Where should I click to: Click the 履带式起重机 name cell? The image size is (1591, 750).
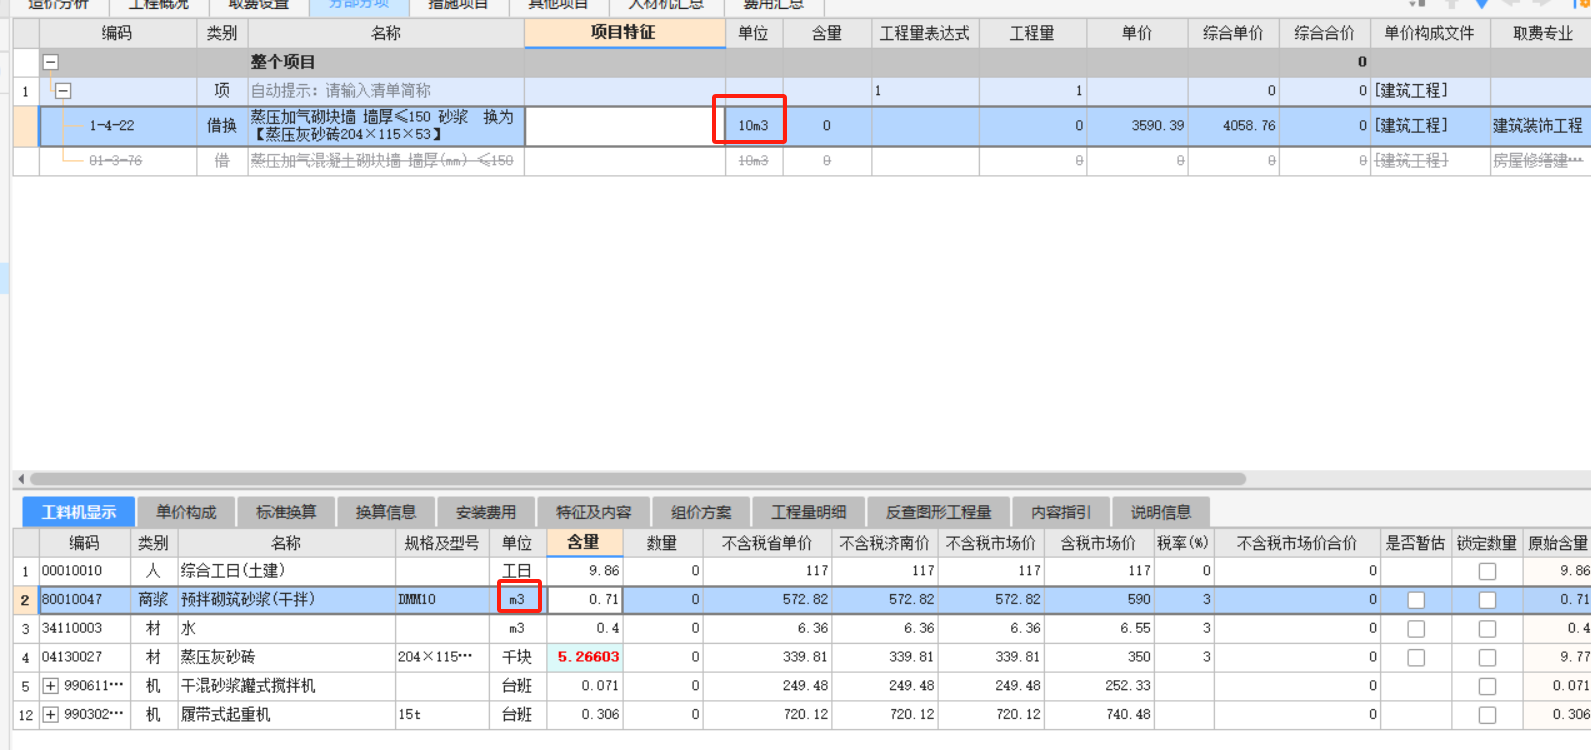pyautogui.click(x=286, y=715)
